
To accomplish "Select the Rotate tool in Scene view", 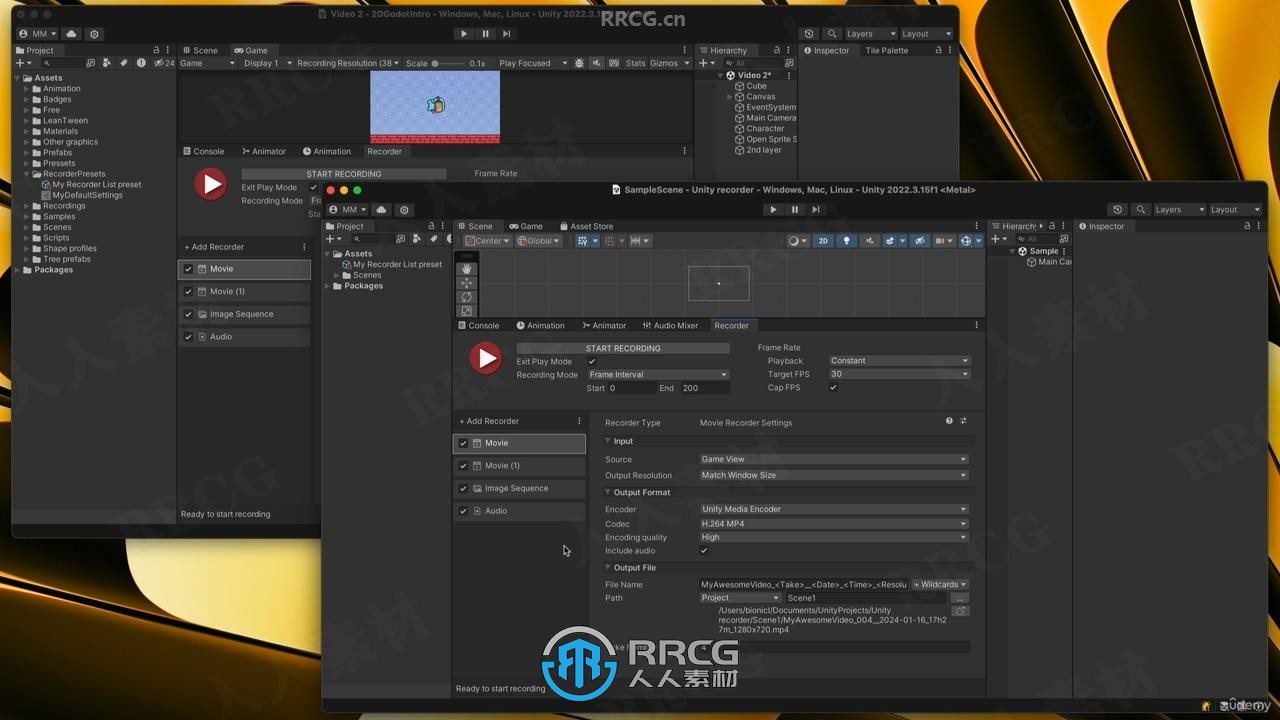I will pos(467,297).
